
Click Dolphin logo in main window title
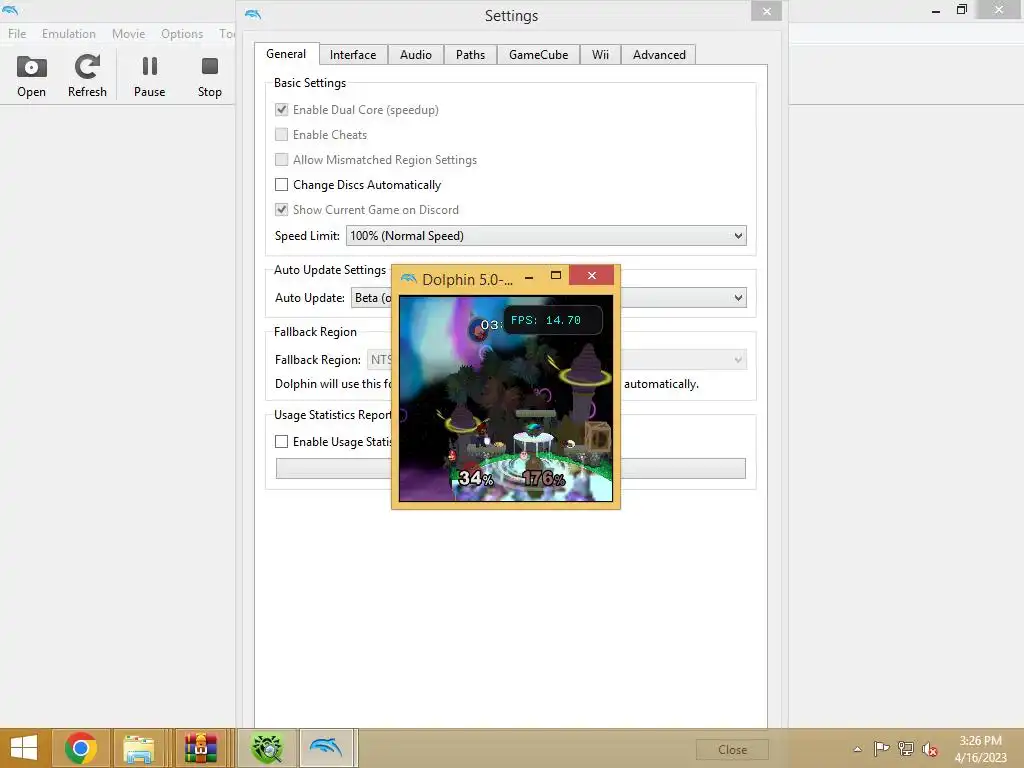(x=10, y=10)
